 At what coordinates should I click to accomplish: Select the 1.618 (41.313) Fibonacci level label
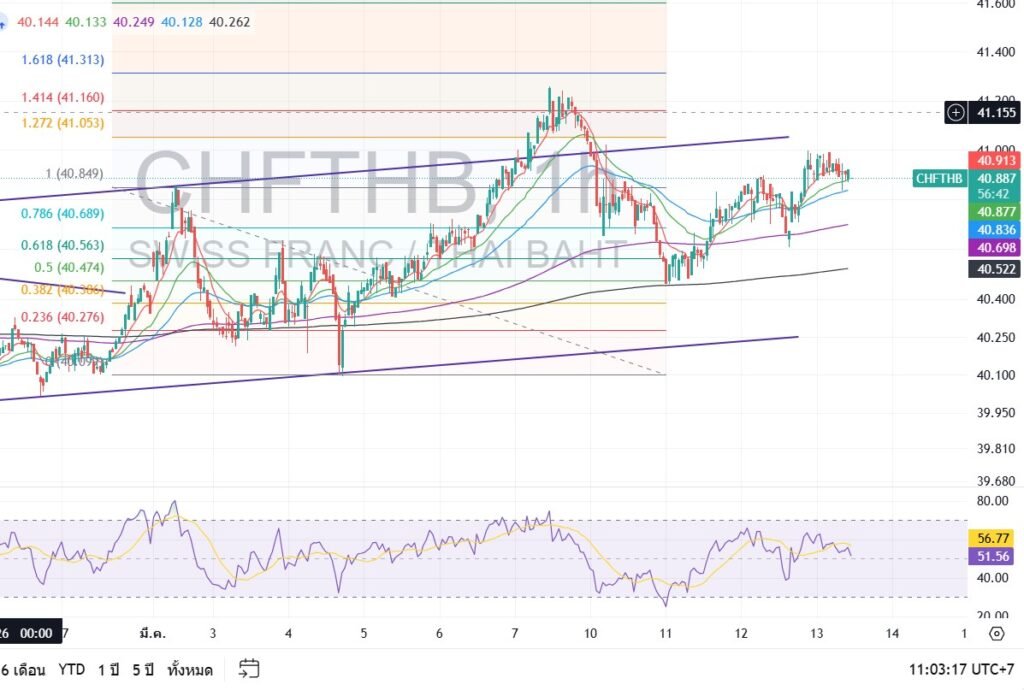click(63, 59)
